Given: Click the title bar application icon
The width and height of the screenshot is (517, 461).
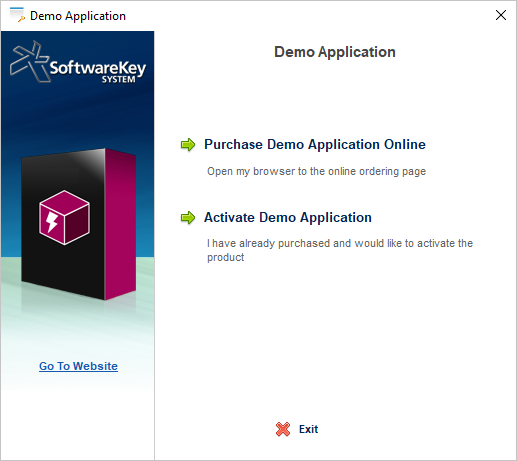Looking at the screenshot, I should pos(17,15).
